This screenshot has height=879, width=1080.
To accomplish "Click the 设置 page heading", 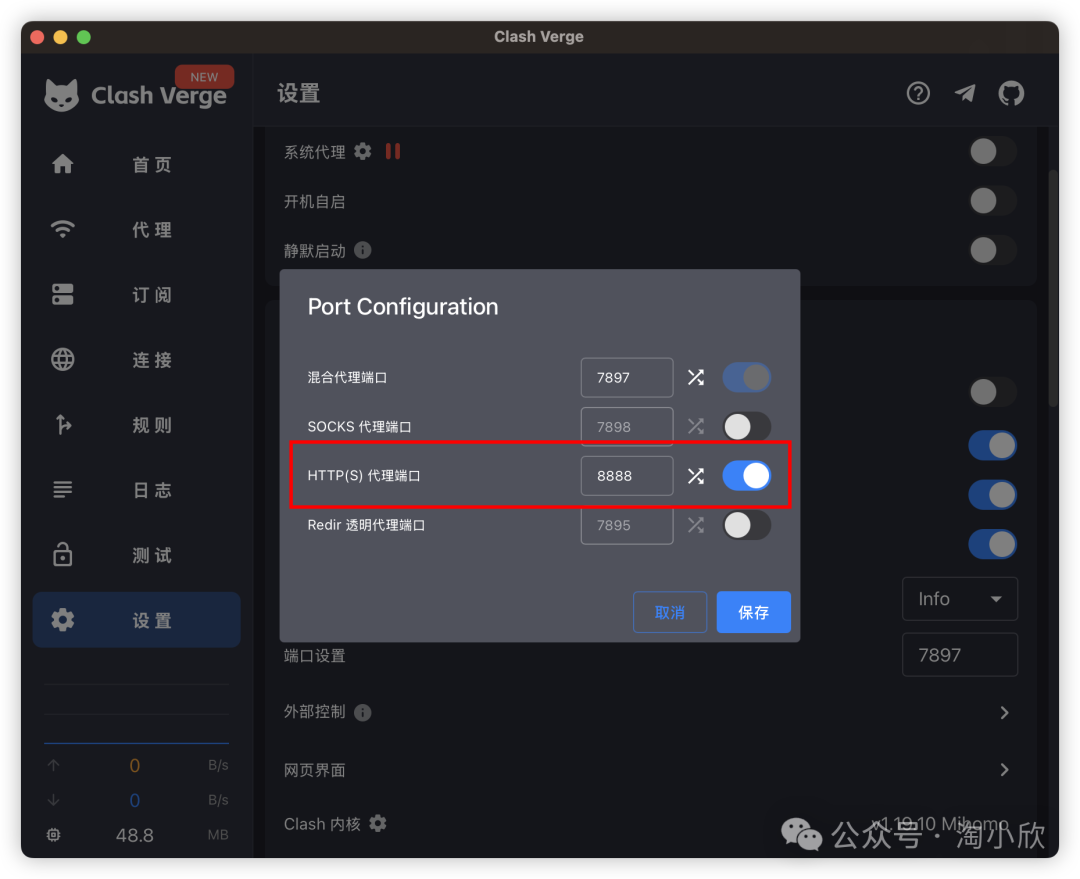I will 298,94.
